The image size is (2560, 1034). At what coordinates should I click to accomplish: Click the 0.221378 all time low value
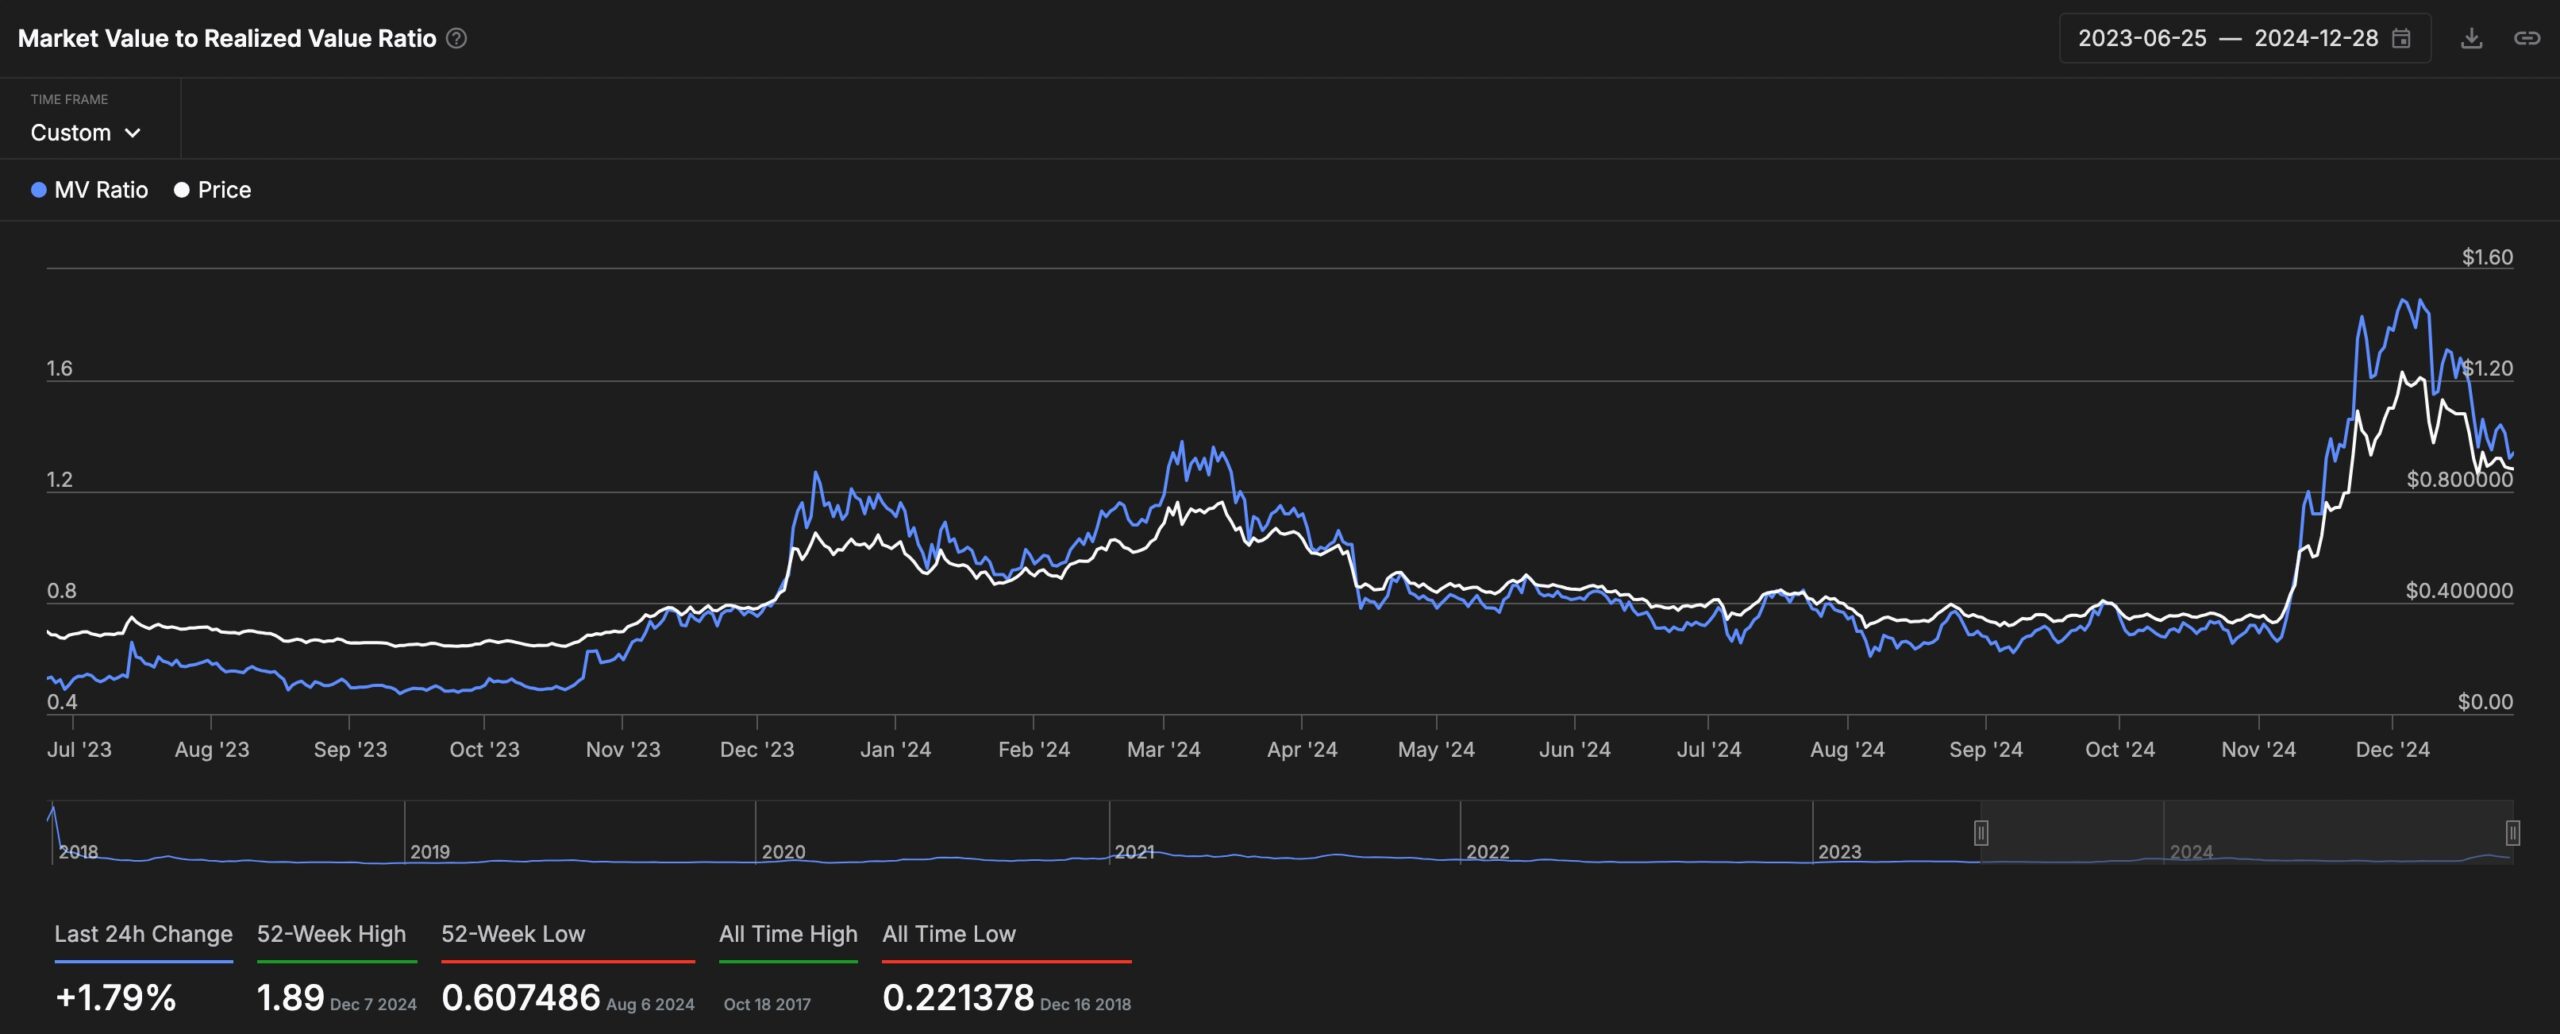pyautogui.click(x=958, y=997)
